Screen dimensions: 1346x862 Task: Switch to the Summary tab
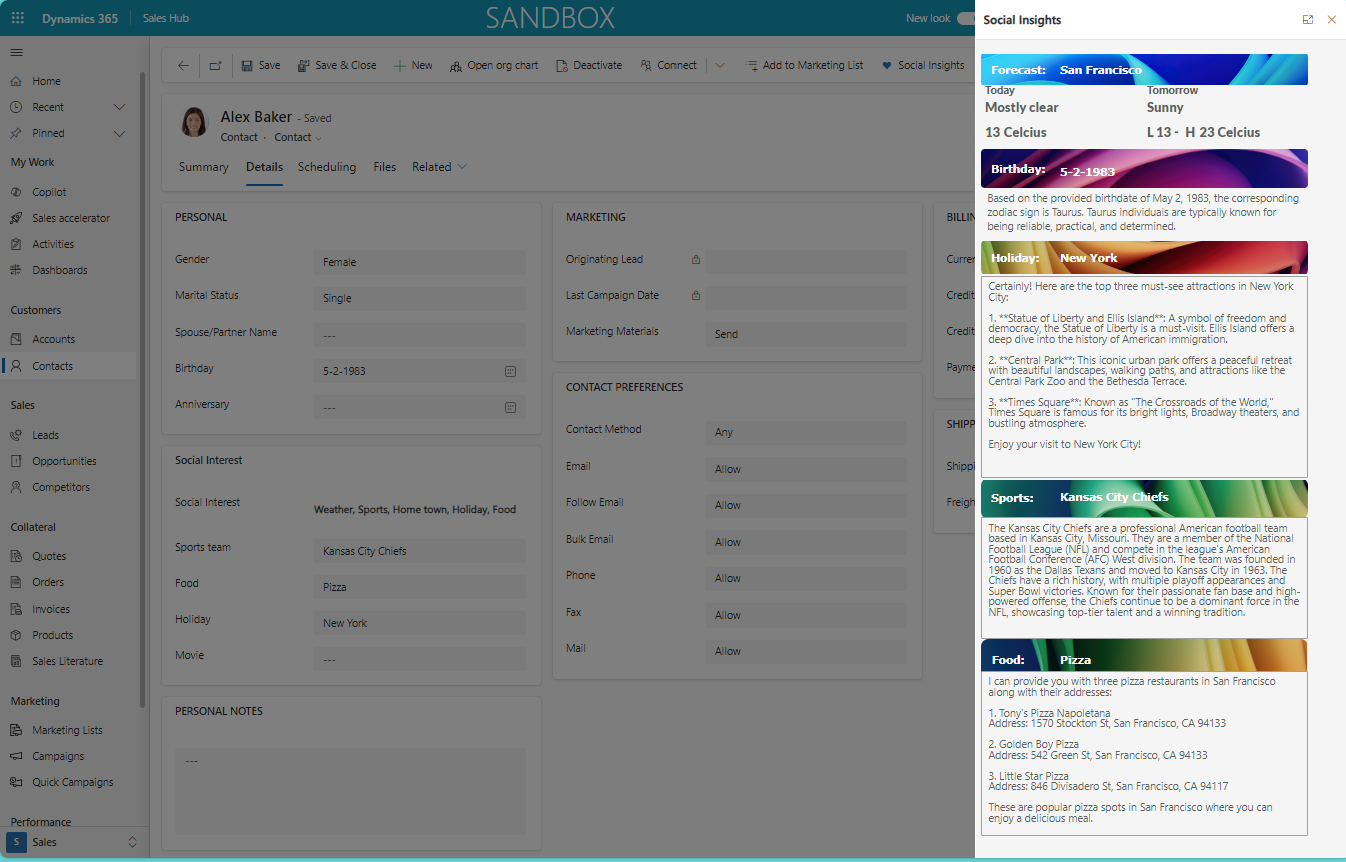pyautogui.click(x=204, y=167)
